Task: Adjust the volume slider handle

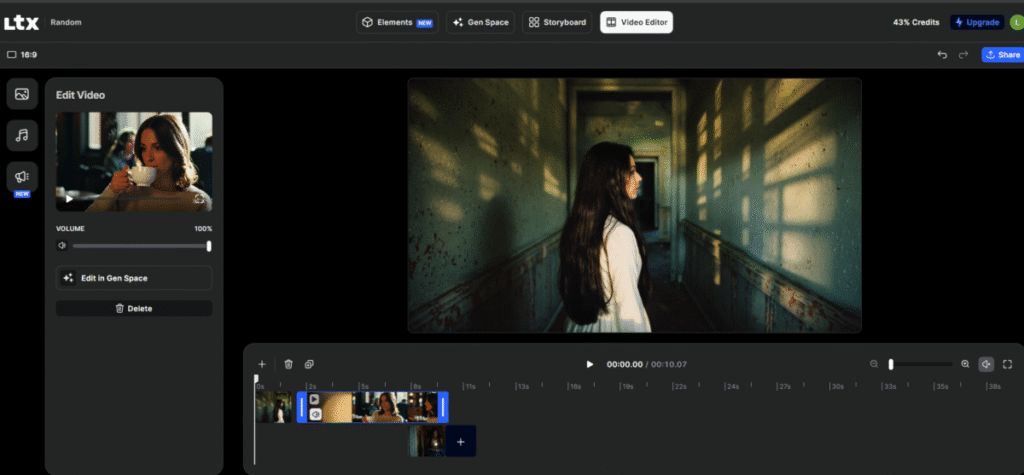Action: [209, 246]
